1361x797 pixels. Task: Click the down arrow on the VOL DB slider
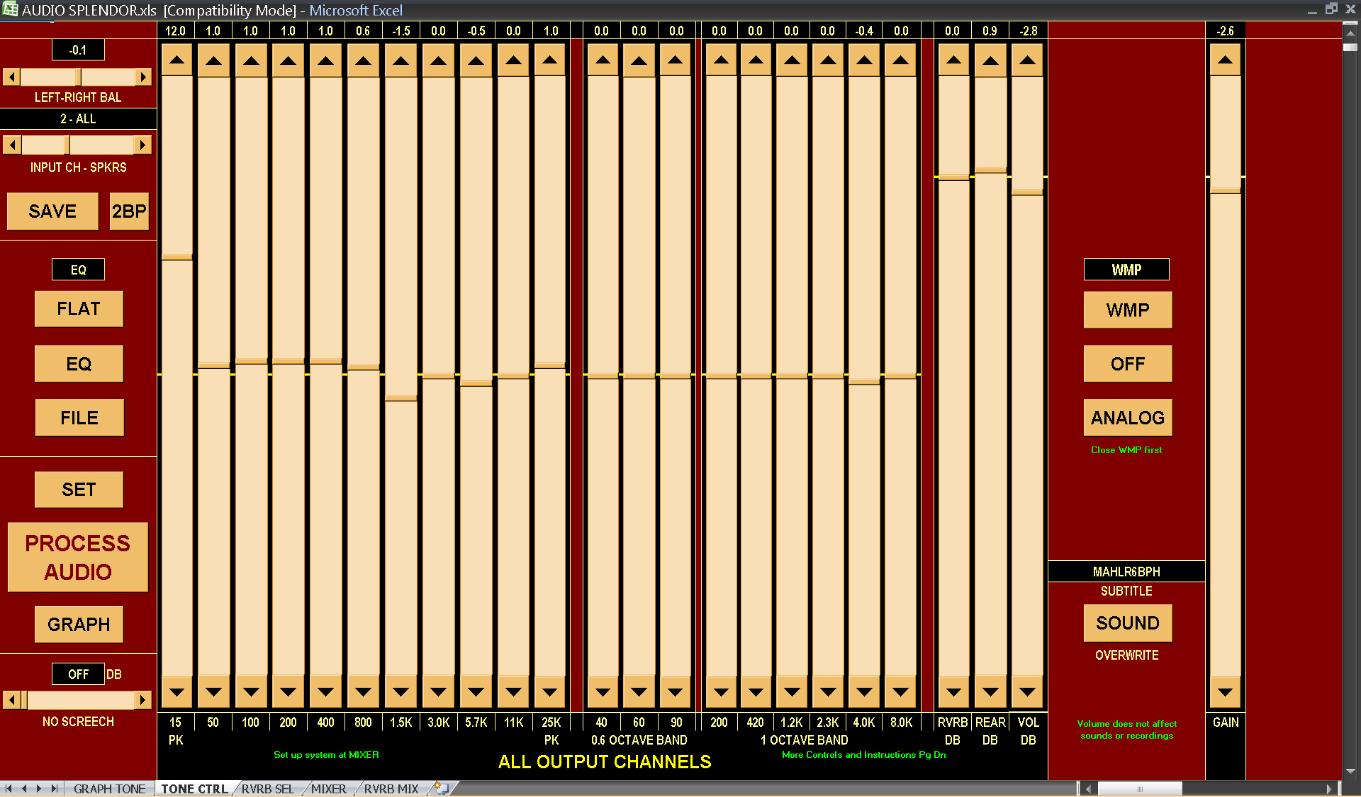[x=1027, y=691]
